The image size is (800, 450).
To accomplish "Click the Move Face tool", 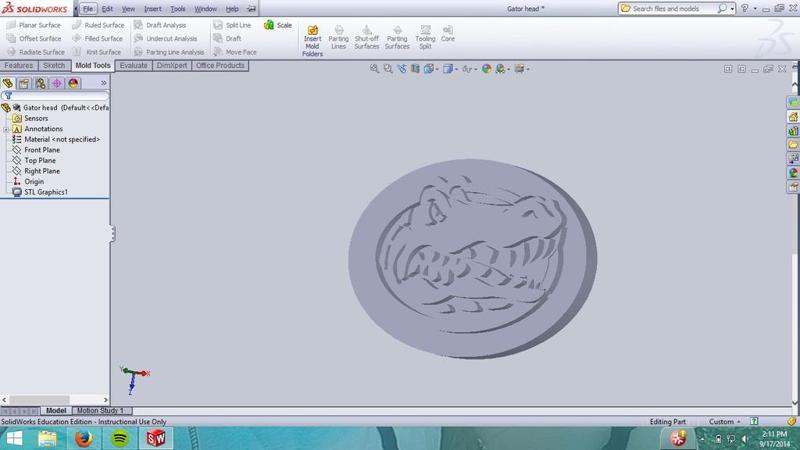I will click(235, 52).
